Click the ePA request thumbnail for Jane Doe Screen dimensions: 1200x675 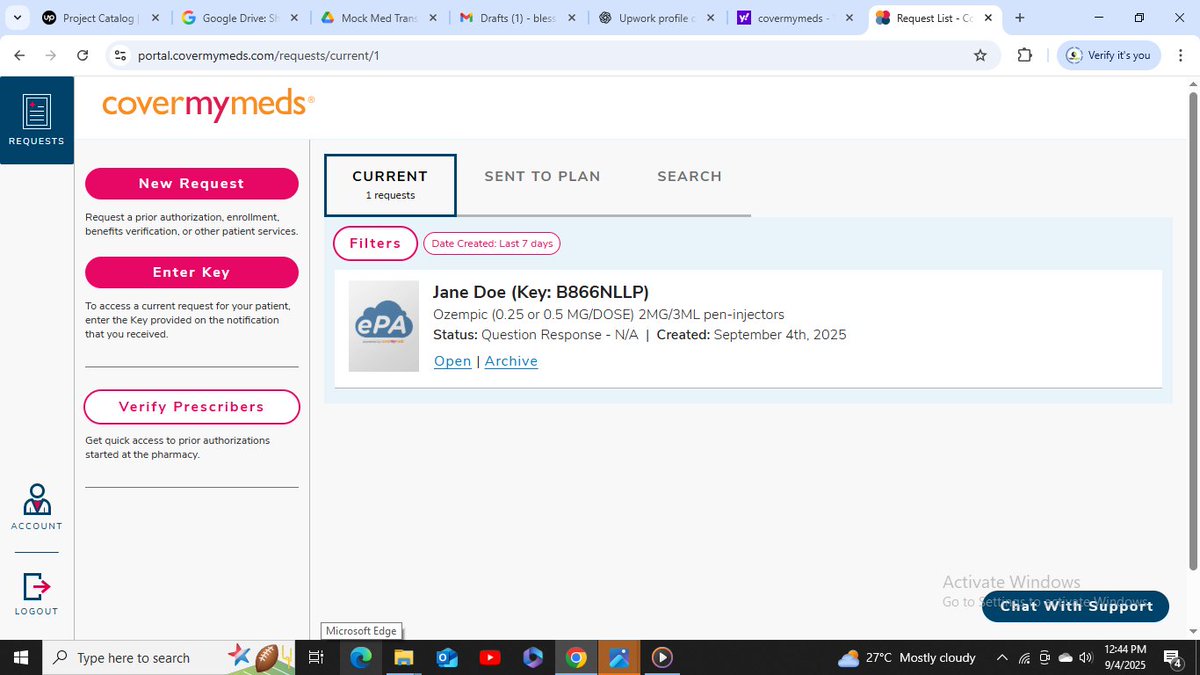pos(384,326)
